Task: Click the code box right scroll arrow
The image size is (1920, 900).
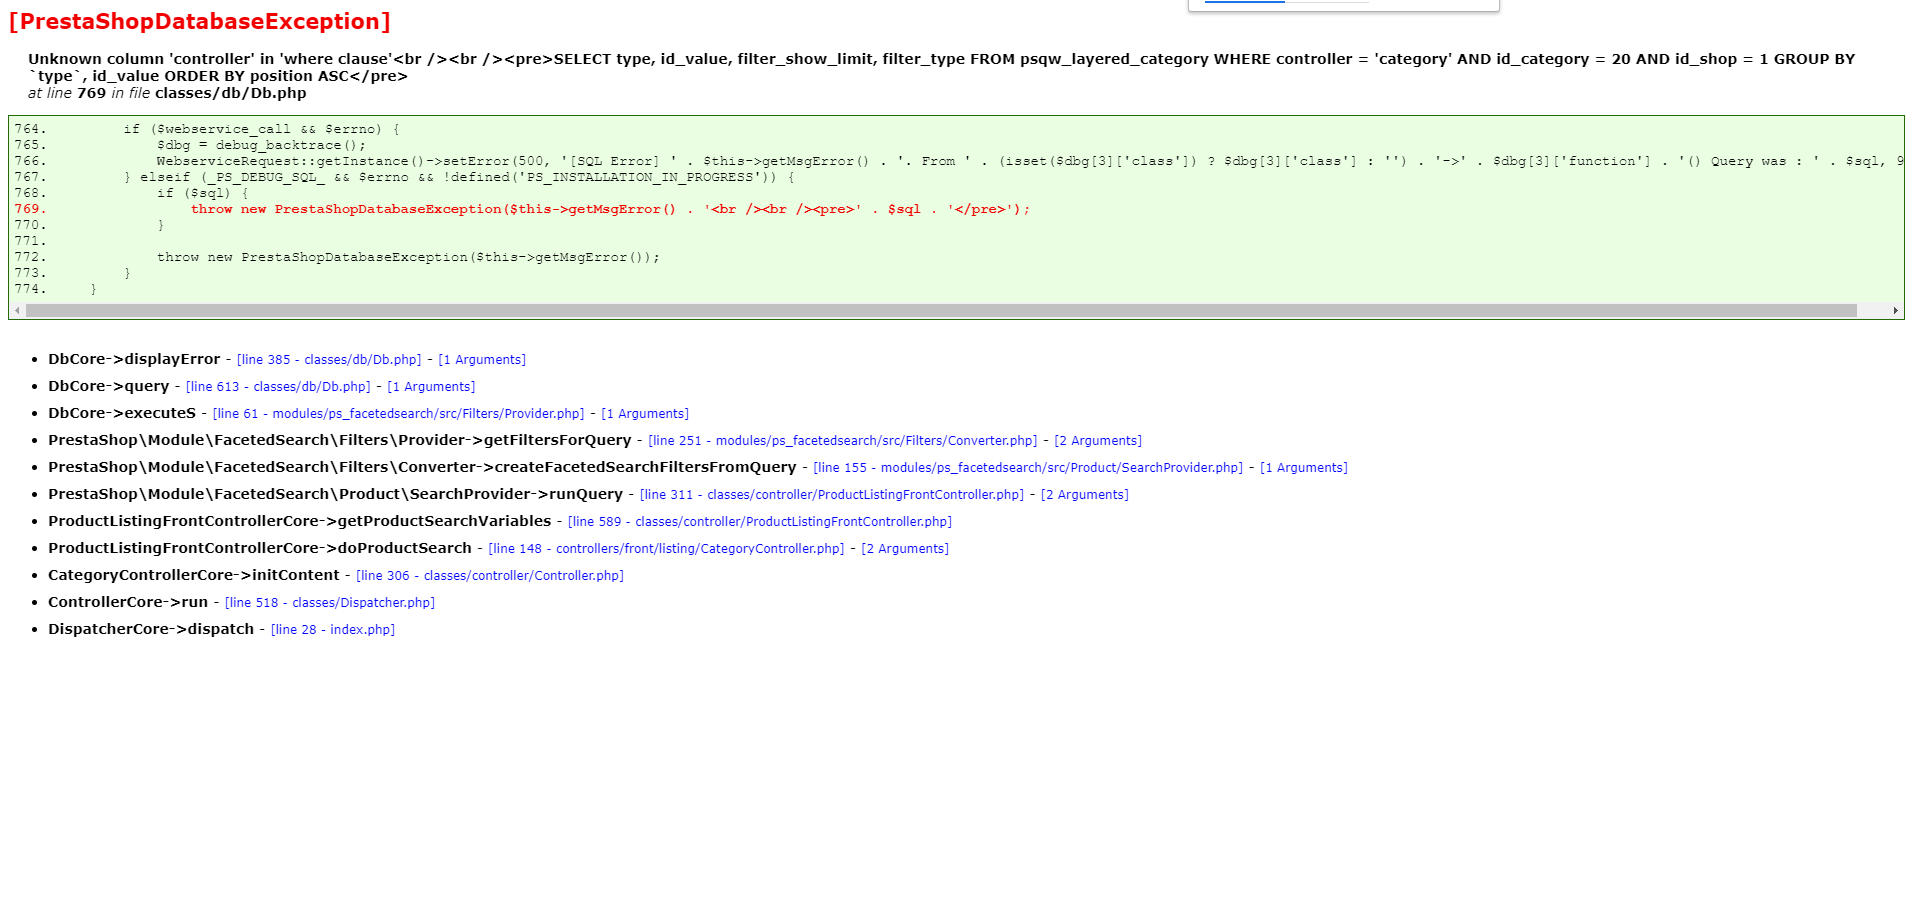Action: pyautogui.click(x=1895, y=311)
